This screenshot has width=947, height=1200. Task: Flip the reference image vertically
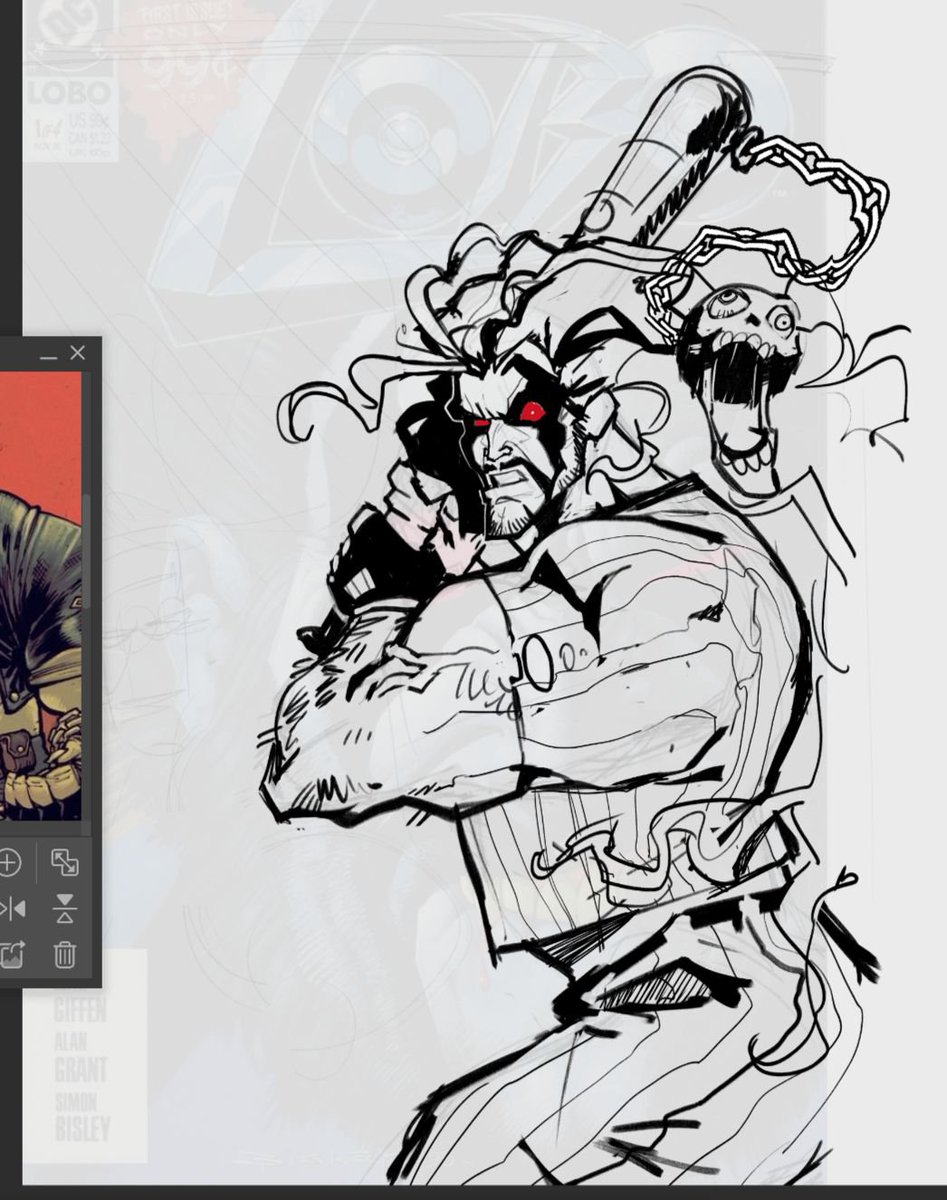coord(65,909)
